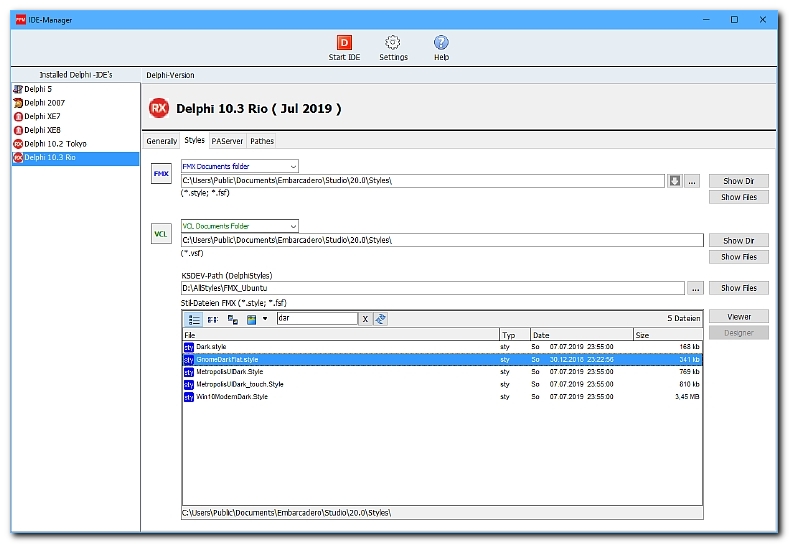Screen dimensions: 789x544
Task: Click Show Files for the FMX folder
Action: click(x=739, y=197)
